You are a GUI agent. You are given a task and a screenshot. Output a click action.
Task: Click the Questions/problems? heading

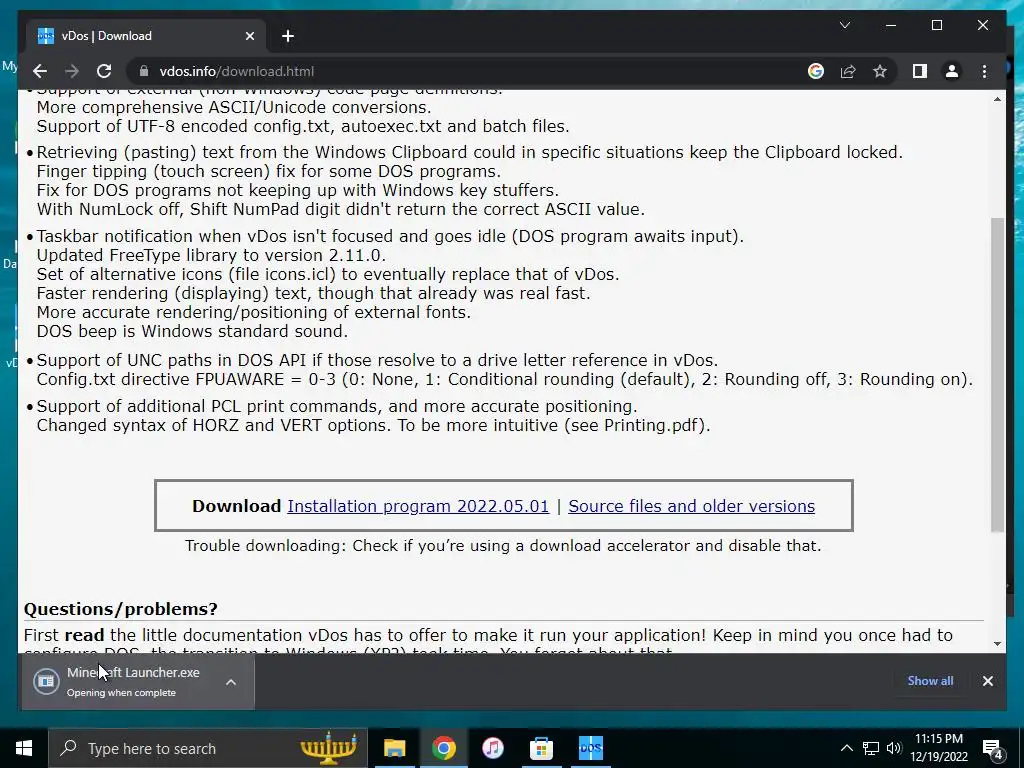(x=121, y=609)
